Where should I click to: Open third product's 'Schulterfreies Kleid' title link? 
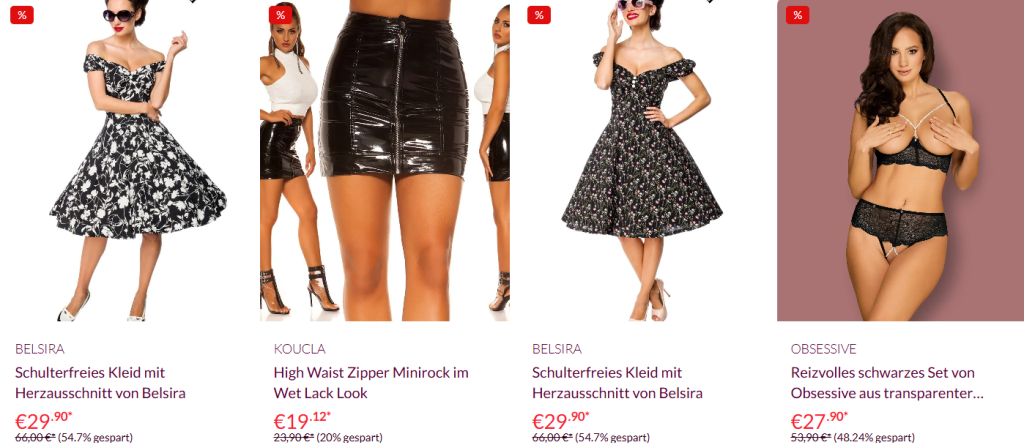click(617, 383)
